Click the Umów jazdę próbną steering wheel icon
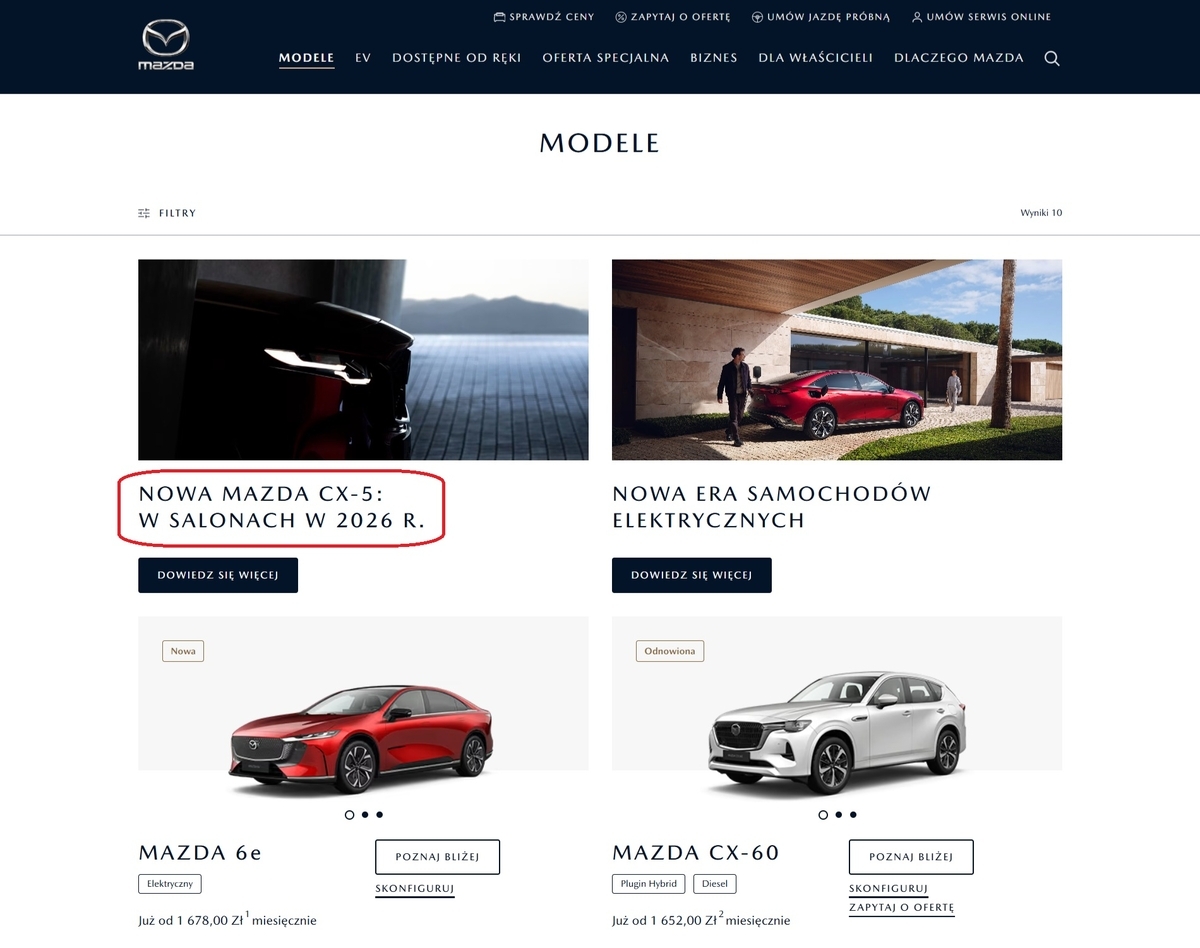1200x948 pixels. click(x=758, y=17)
